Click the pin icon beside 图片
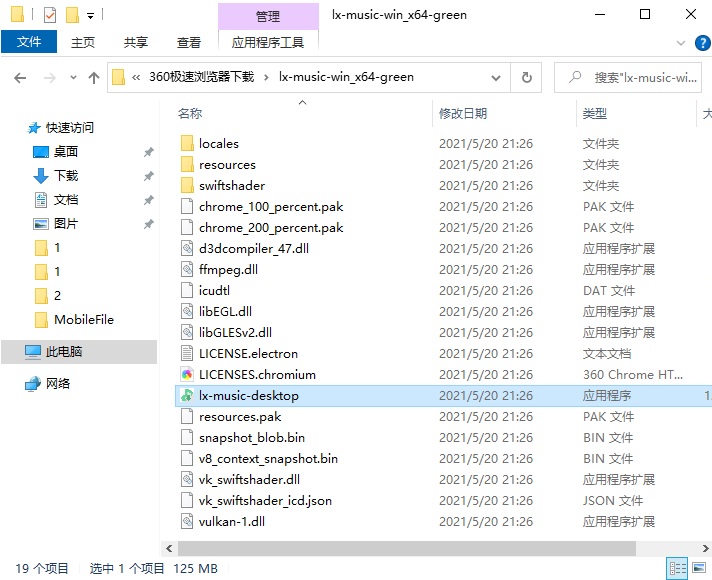The image size is (712, 580). (148, 224)
